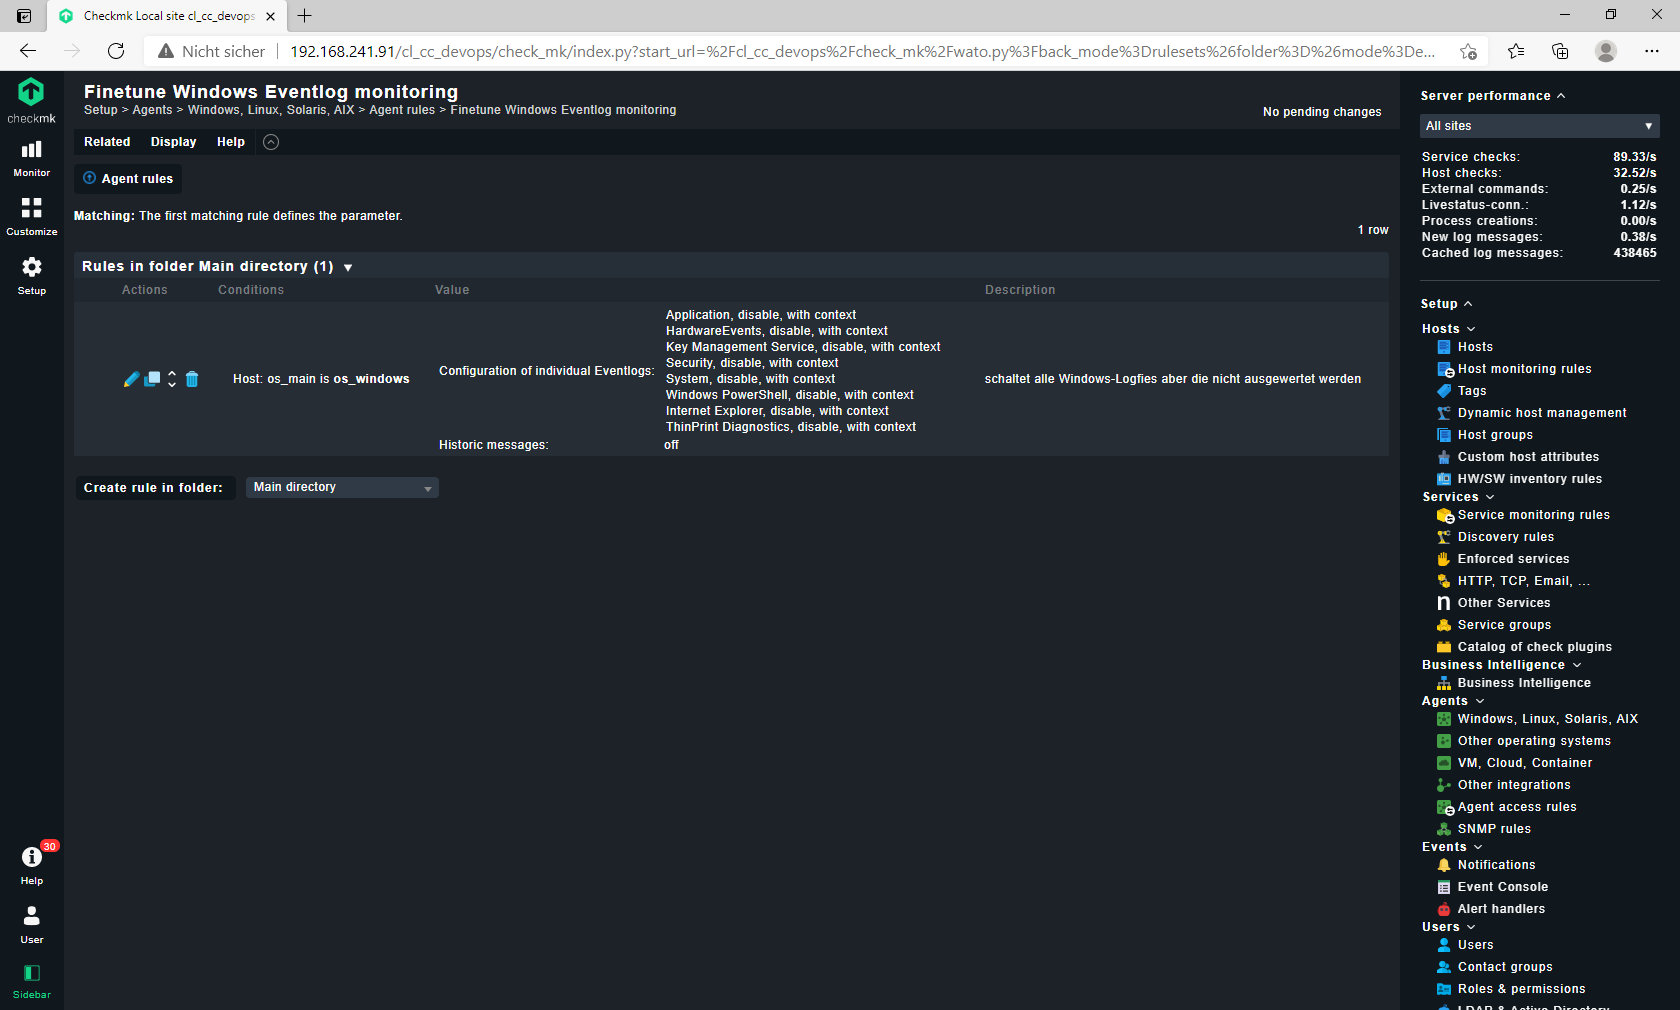This screenshot has height=1010, width=1680.
Task: Delete the rule via trash can icon
Action: tap(192, 379)
